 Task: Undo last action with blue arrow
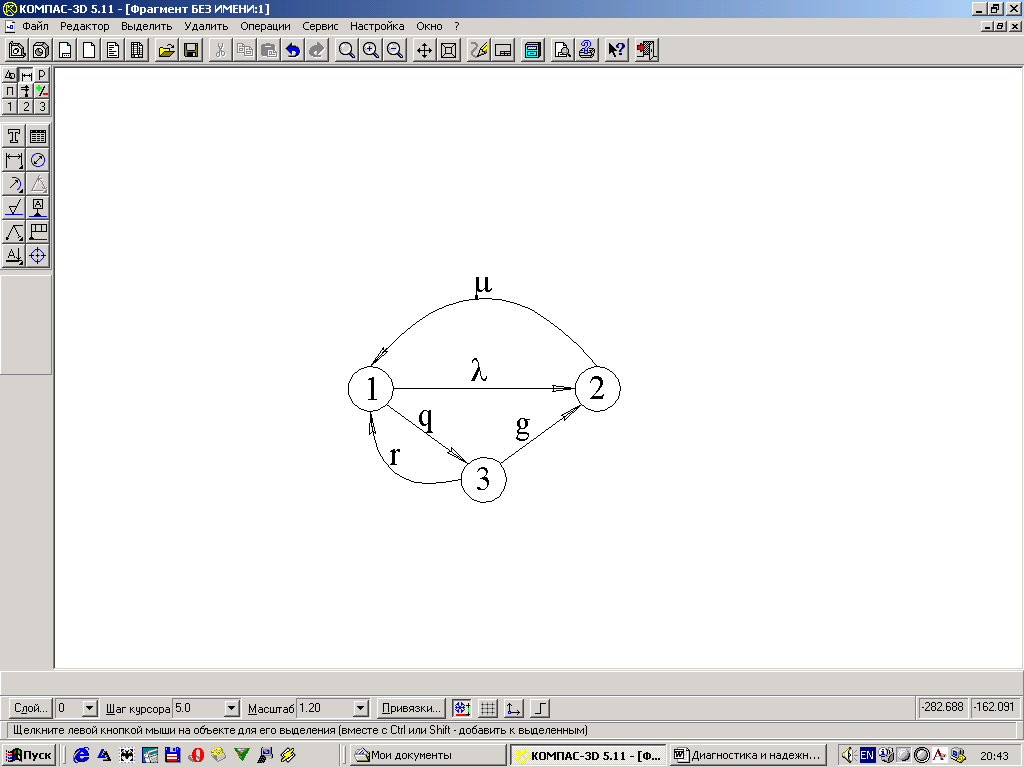[x=293, y=50]
